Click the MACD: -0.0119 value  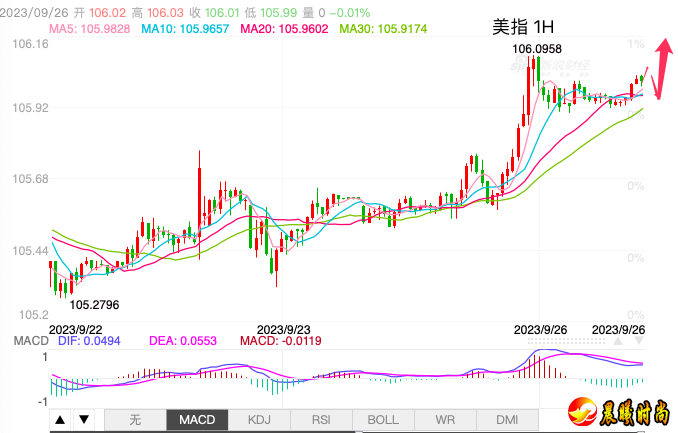pyautogui.click(x=281, y=341)
